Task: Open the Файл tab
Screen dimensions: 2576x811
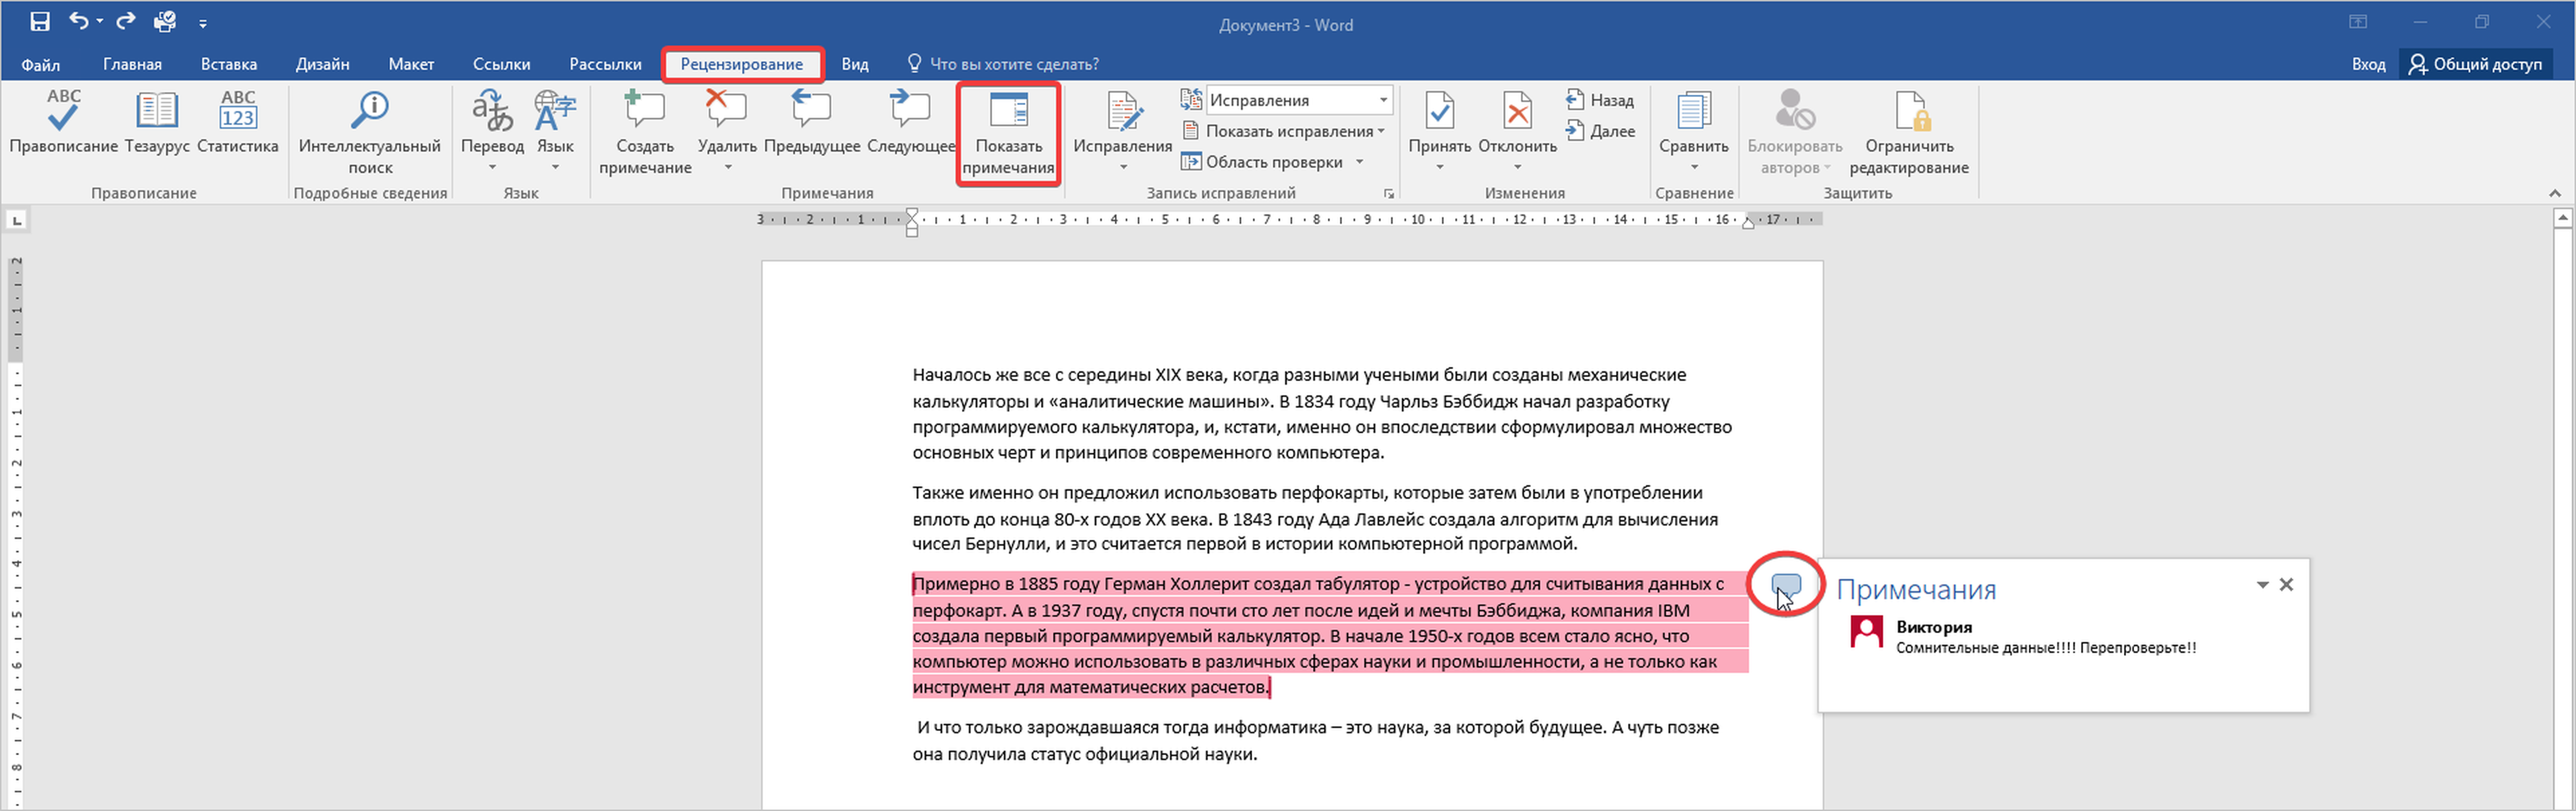Action: coord(41,64)
